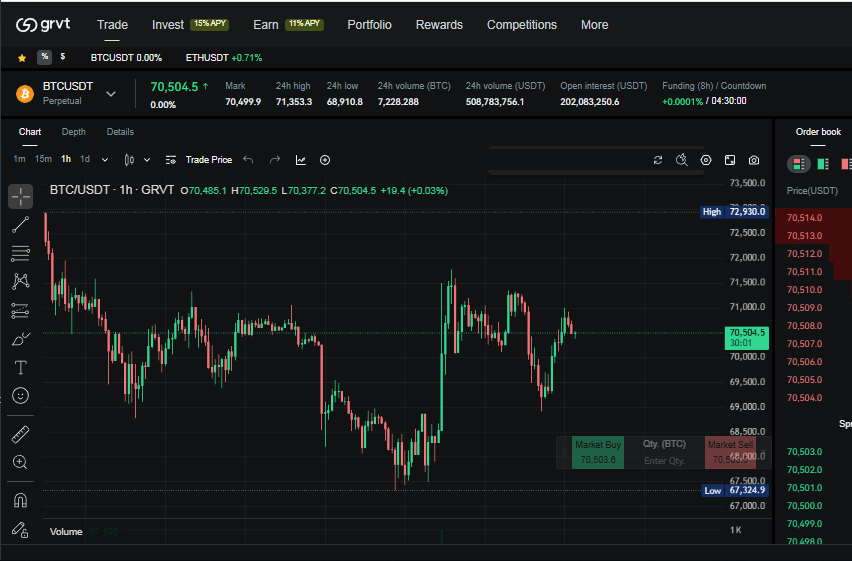Screen dimensions: 852x561
Task: Show only bids in order book
Action: pyautogui.click(x=823, y=164)
